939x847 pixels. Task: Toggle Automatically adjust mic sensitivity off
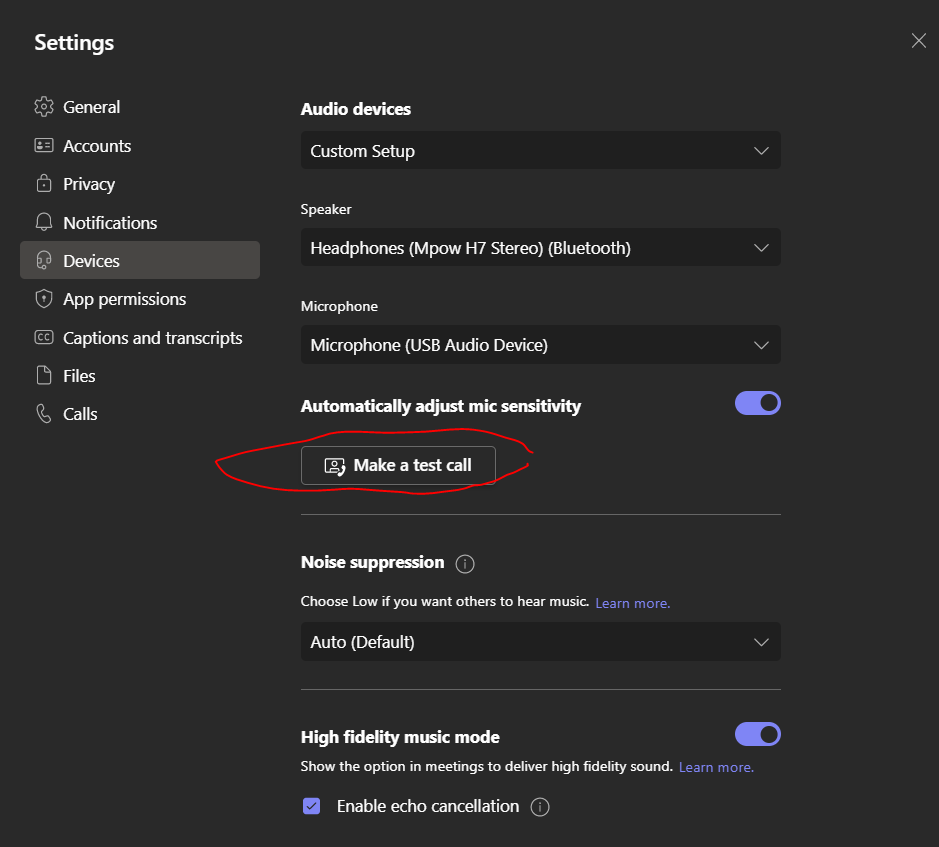click(x=757, y=403)
